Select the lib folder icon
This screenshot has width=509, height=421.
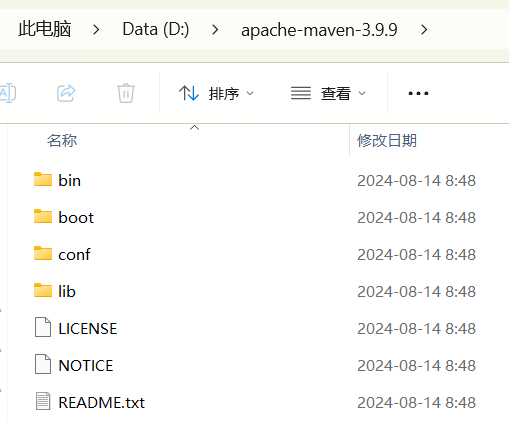tap(43, 290)
